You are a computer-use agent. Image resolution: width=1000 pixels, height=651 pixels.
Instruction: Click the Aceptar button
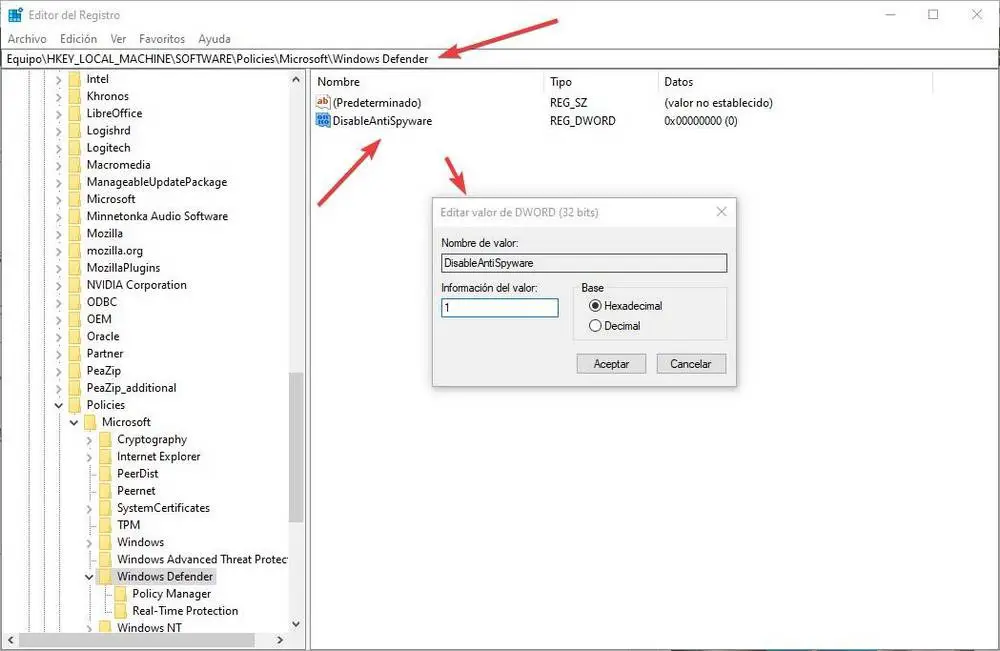pos(611,363)
